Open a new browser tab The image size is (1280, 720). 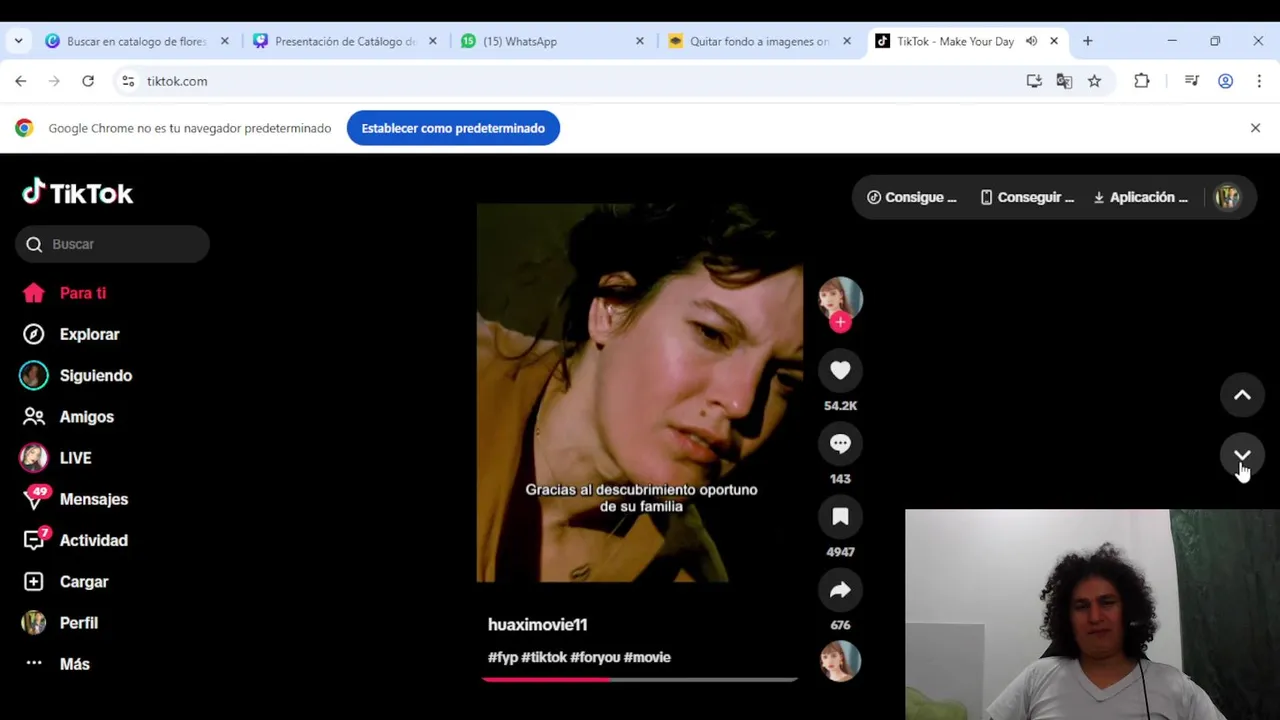pos(1087,41)
